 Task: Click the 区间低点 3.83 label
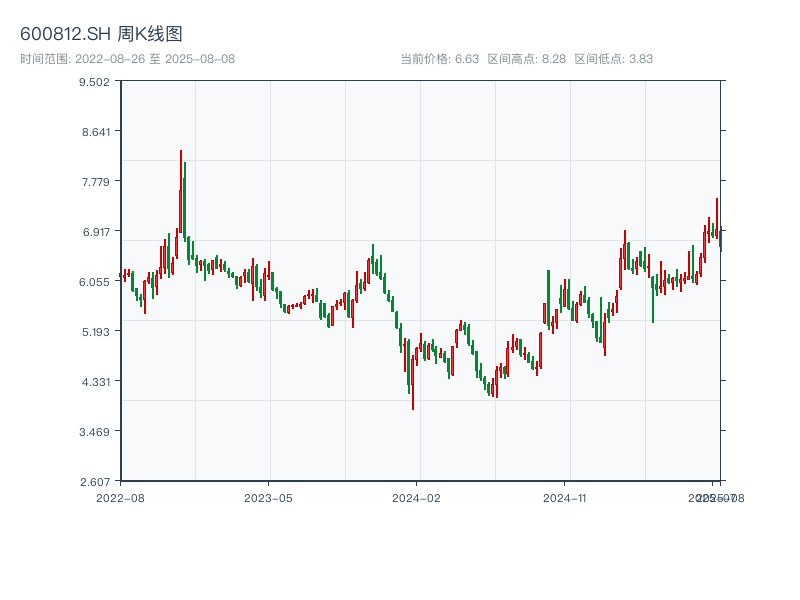tap(613, 59)
